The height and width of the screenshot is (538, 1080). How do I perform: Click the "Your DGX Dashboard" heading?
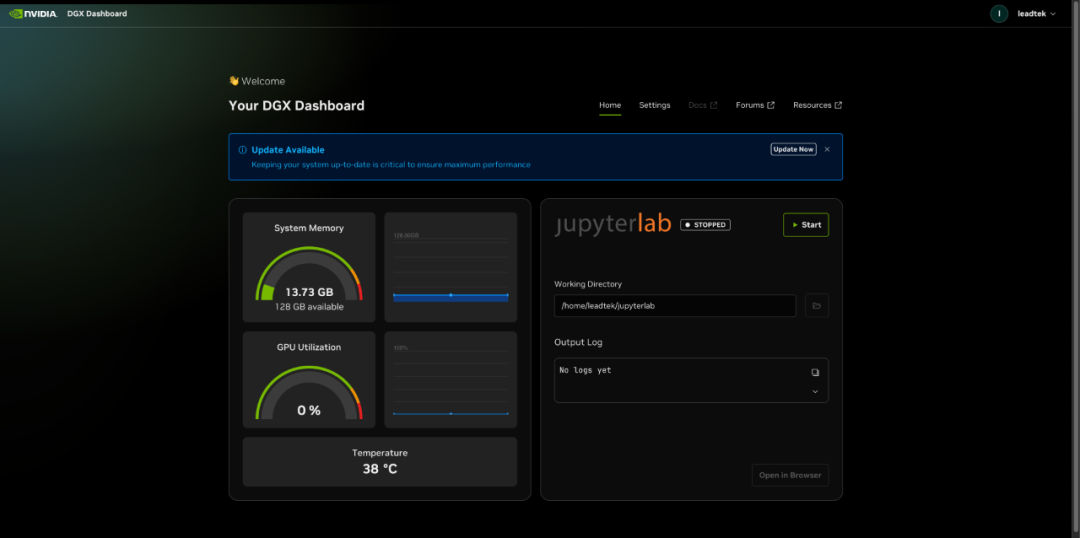pos(297,106)
